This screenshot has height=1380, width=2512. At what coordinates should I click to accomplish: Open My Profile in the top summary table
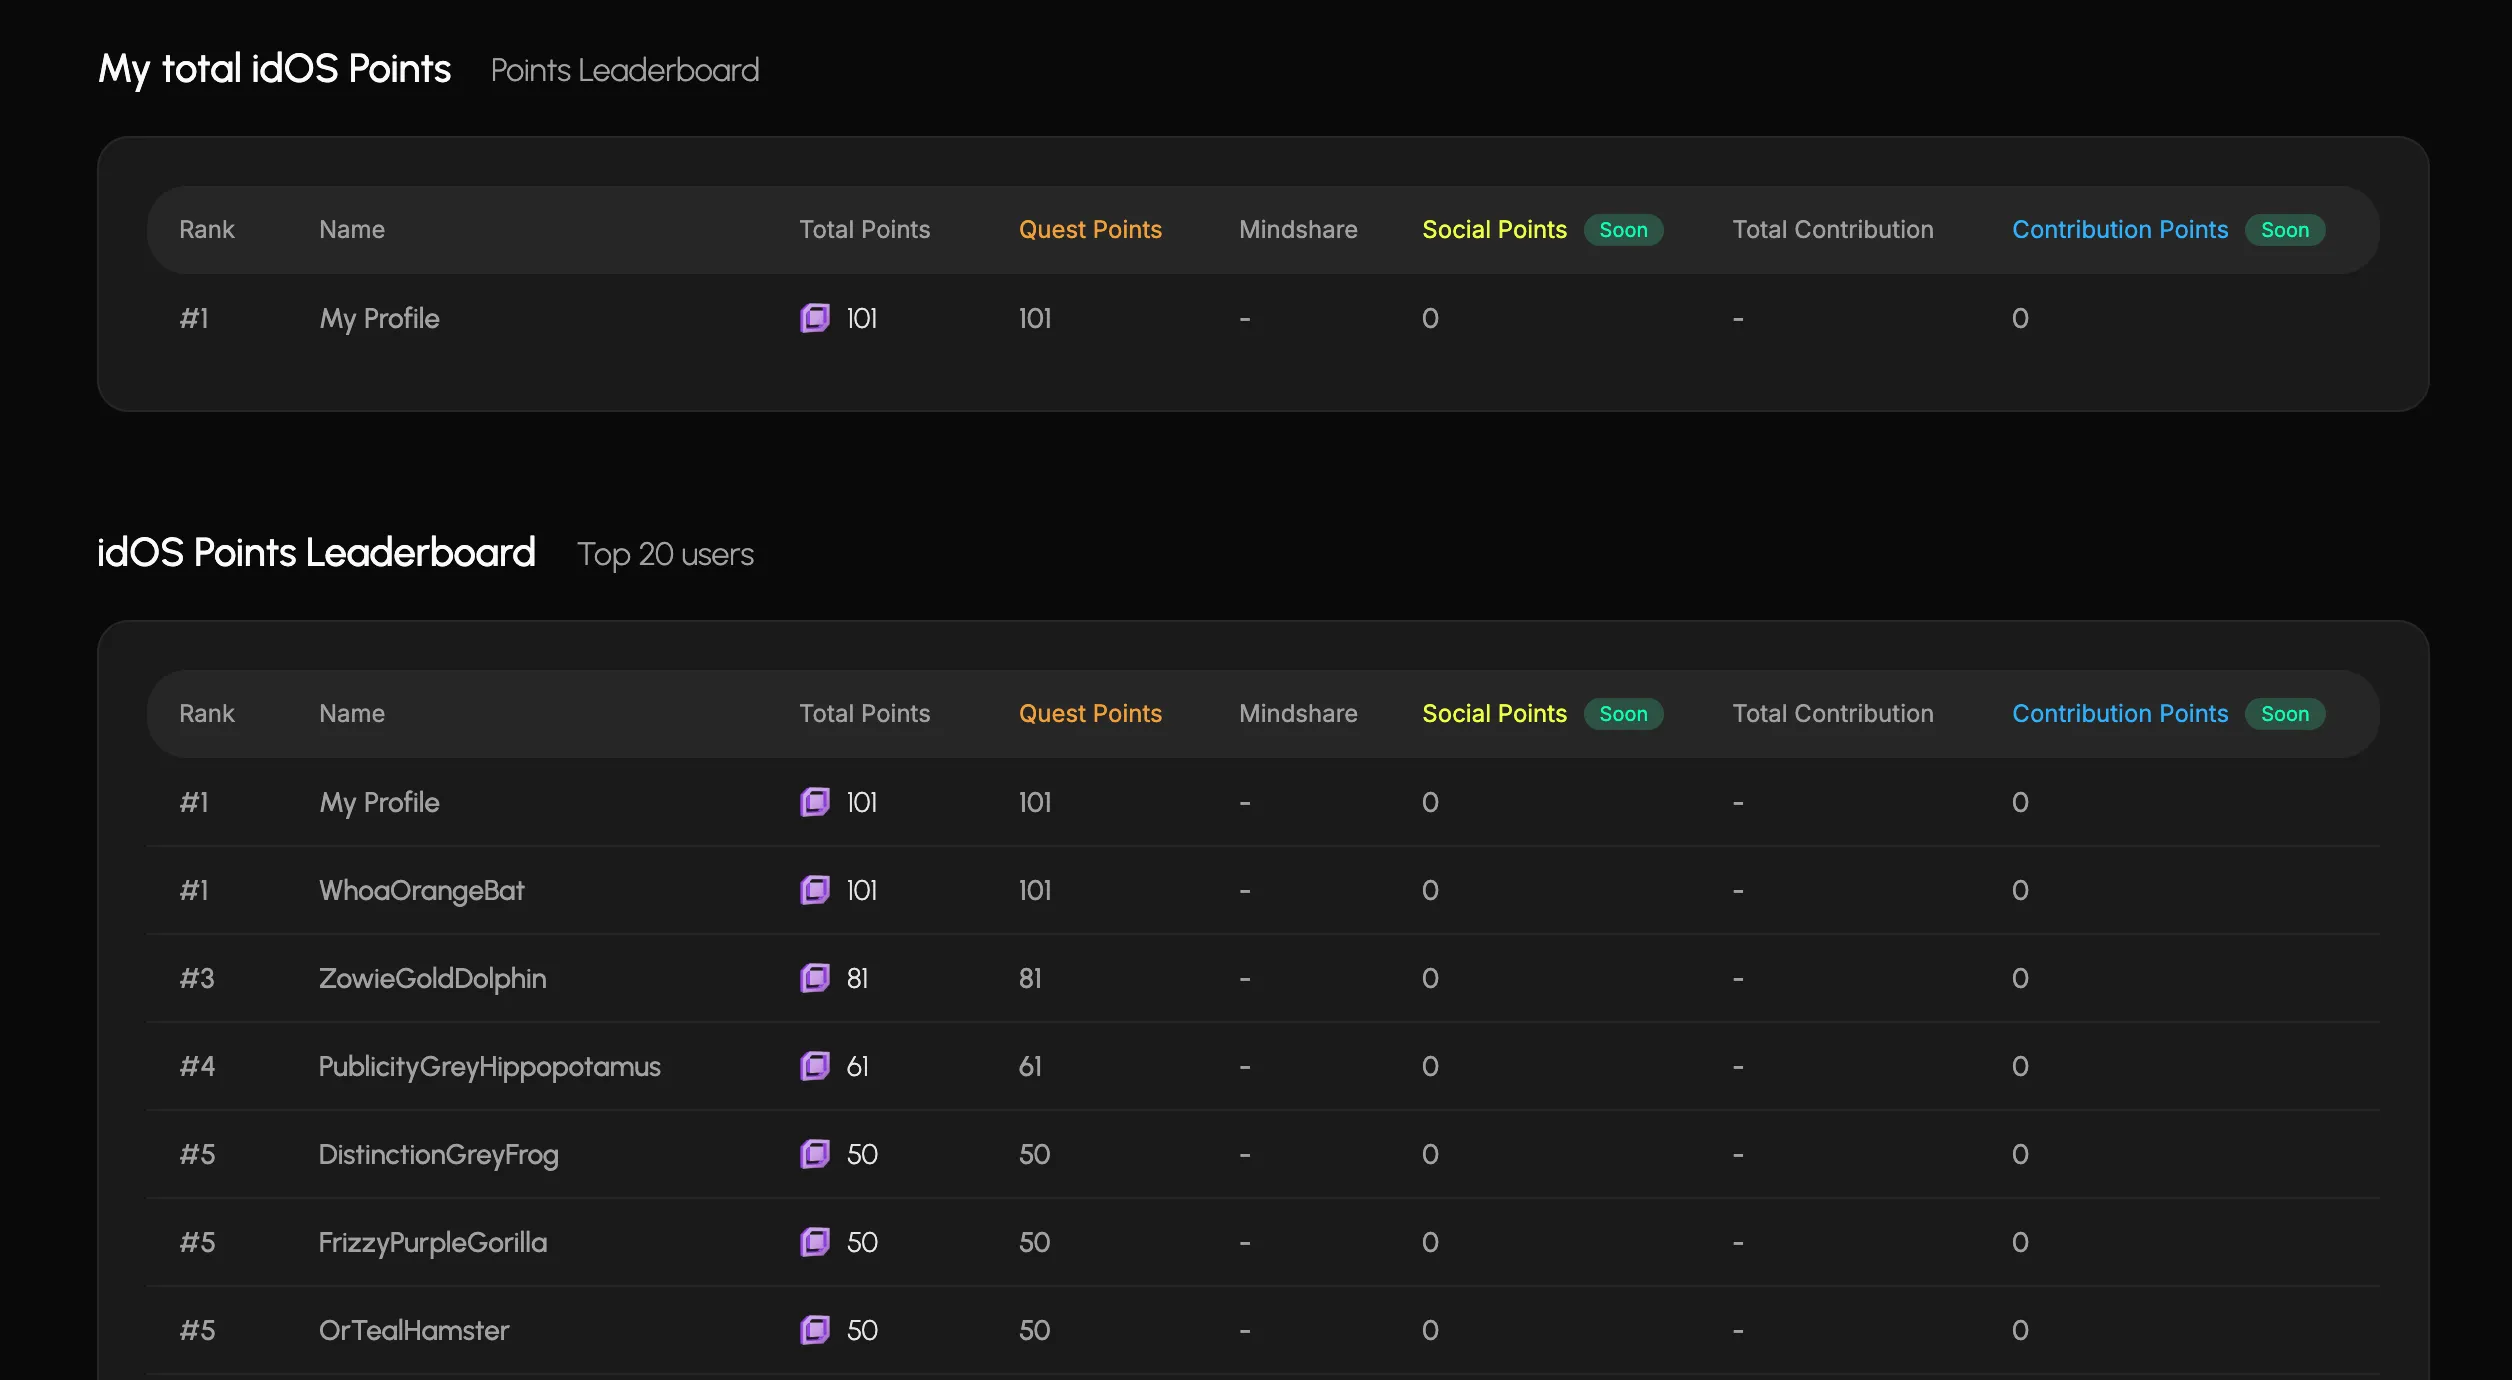point(379,318)
